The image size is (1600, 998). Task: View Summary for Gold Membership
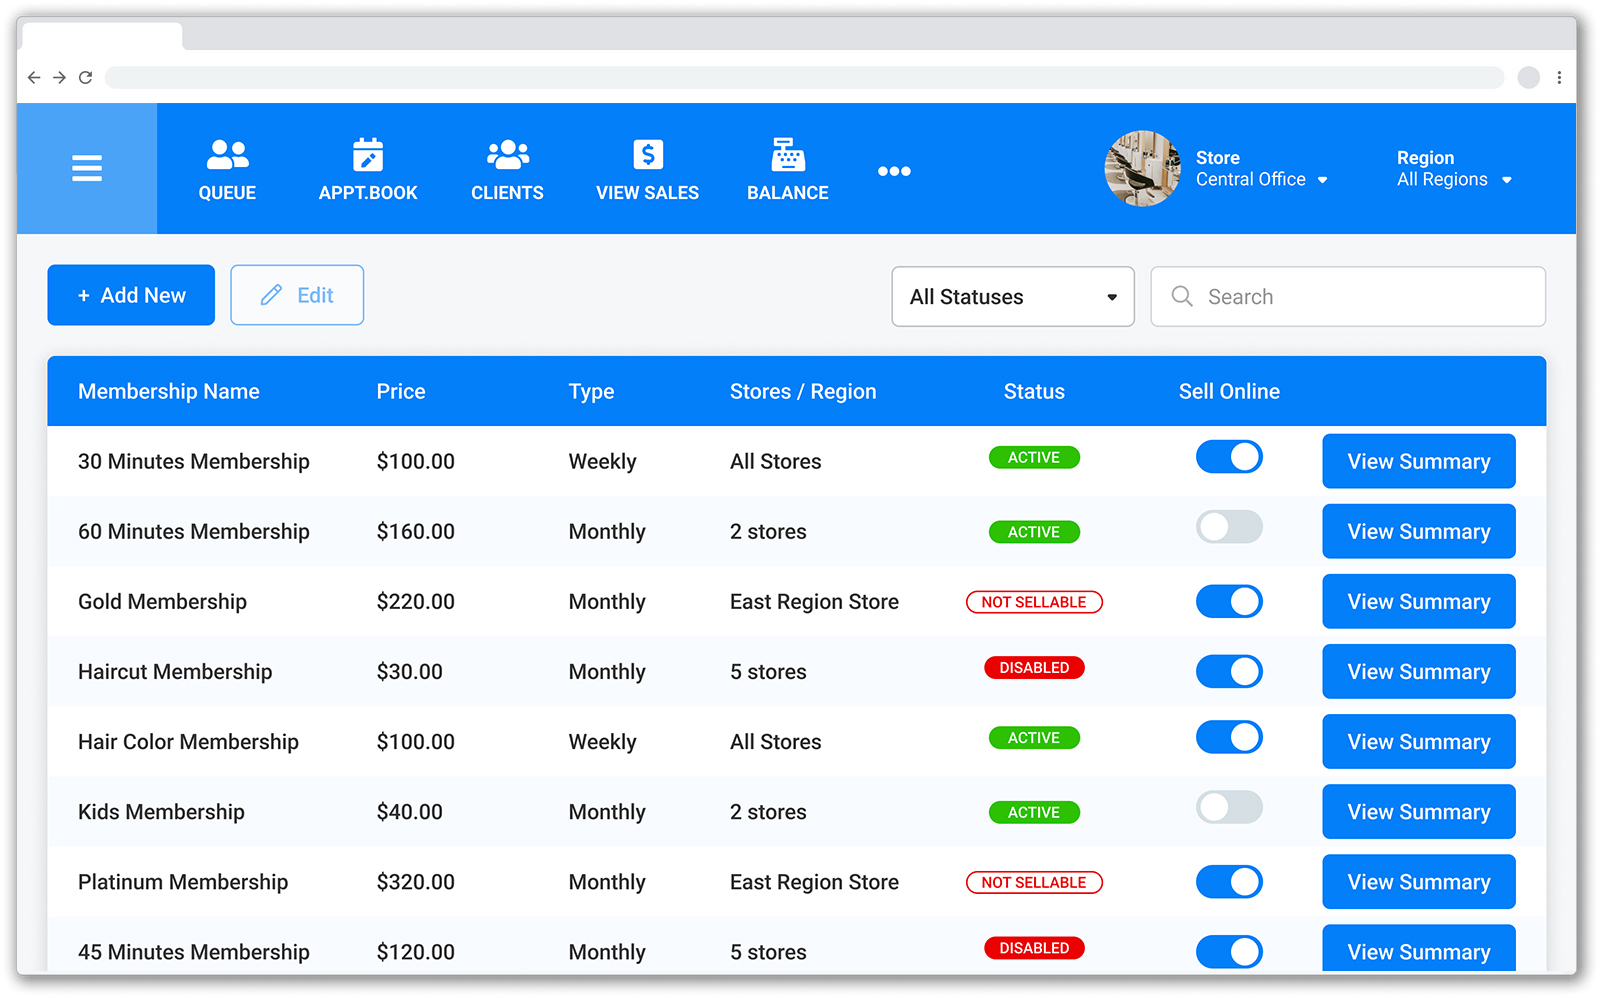click(1418, 601)
